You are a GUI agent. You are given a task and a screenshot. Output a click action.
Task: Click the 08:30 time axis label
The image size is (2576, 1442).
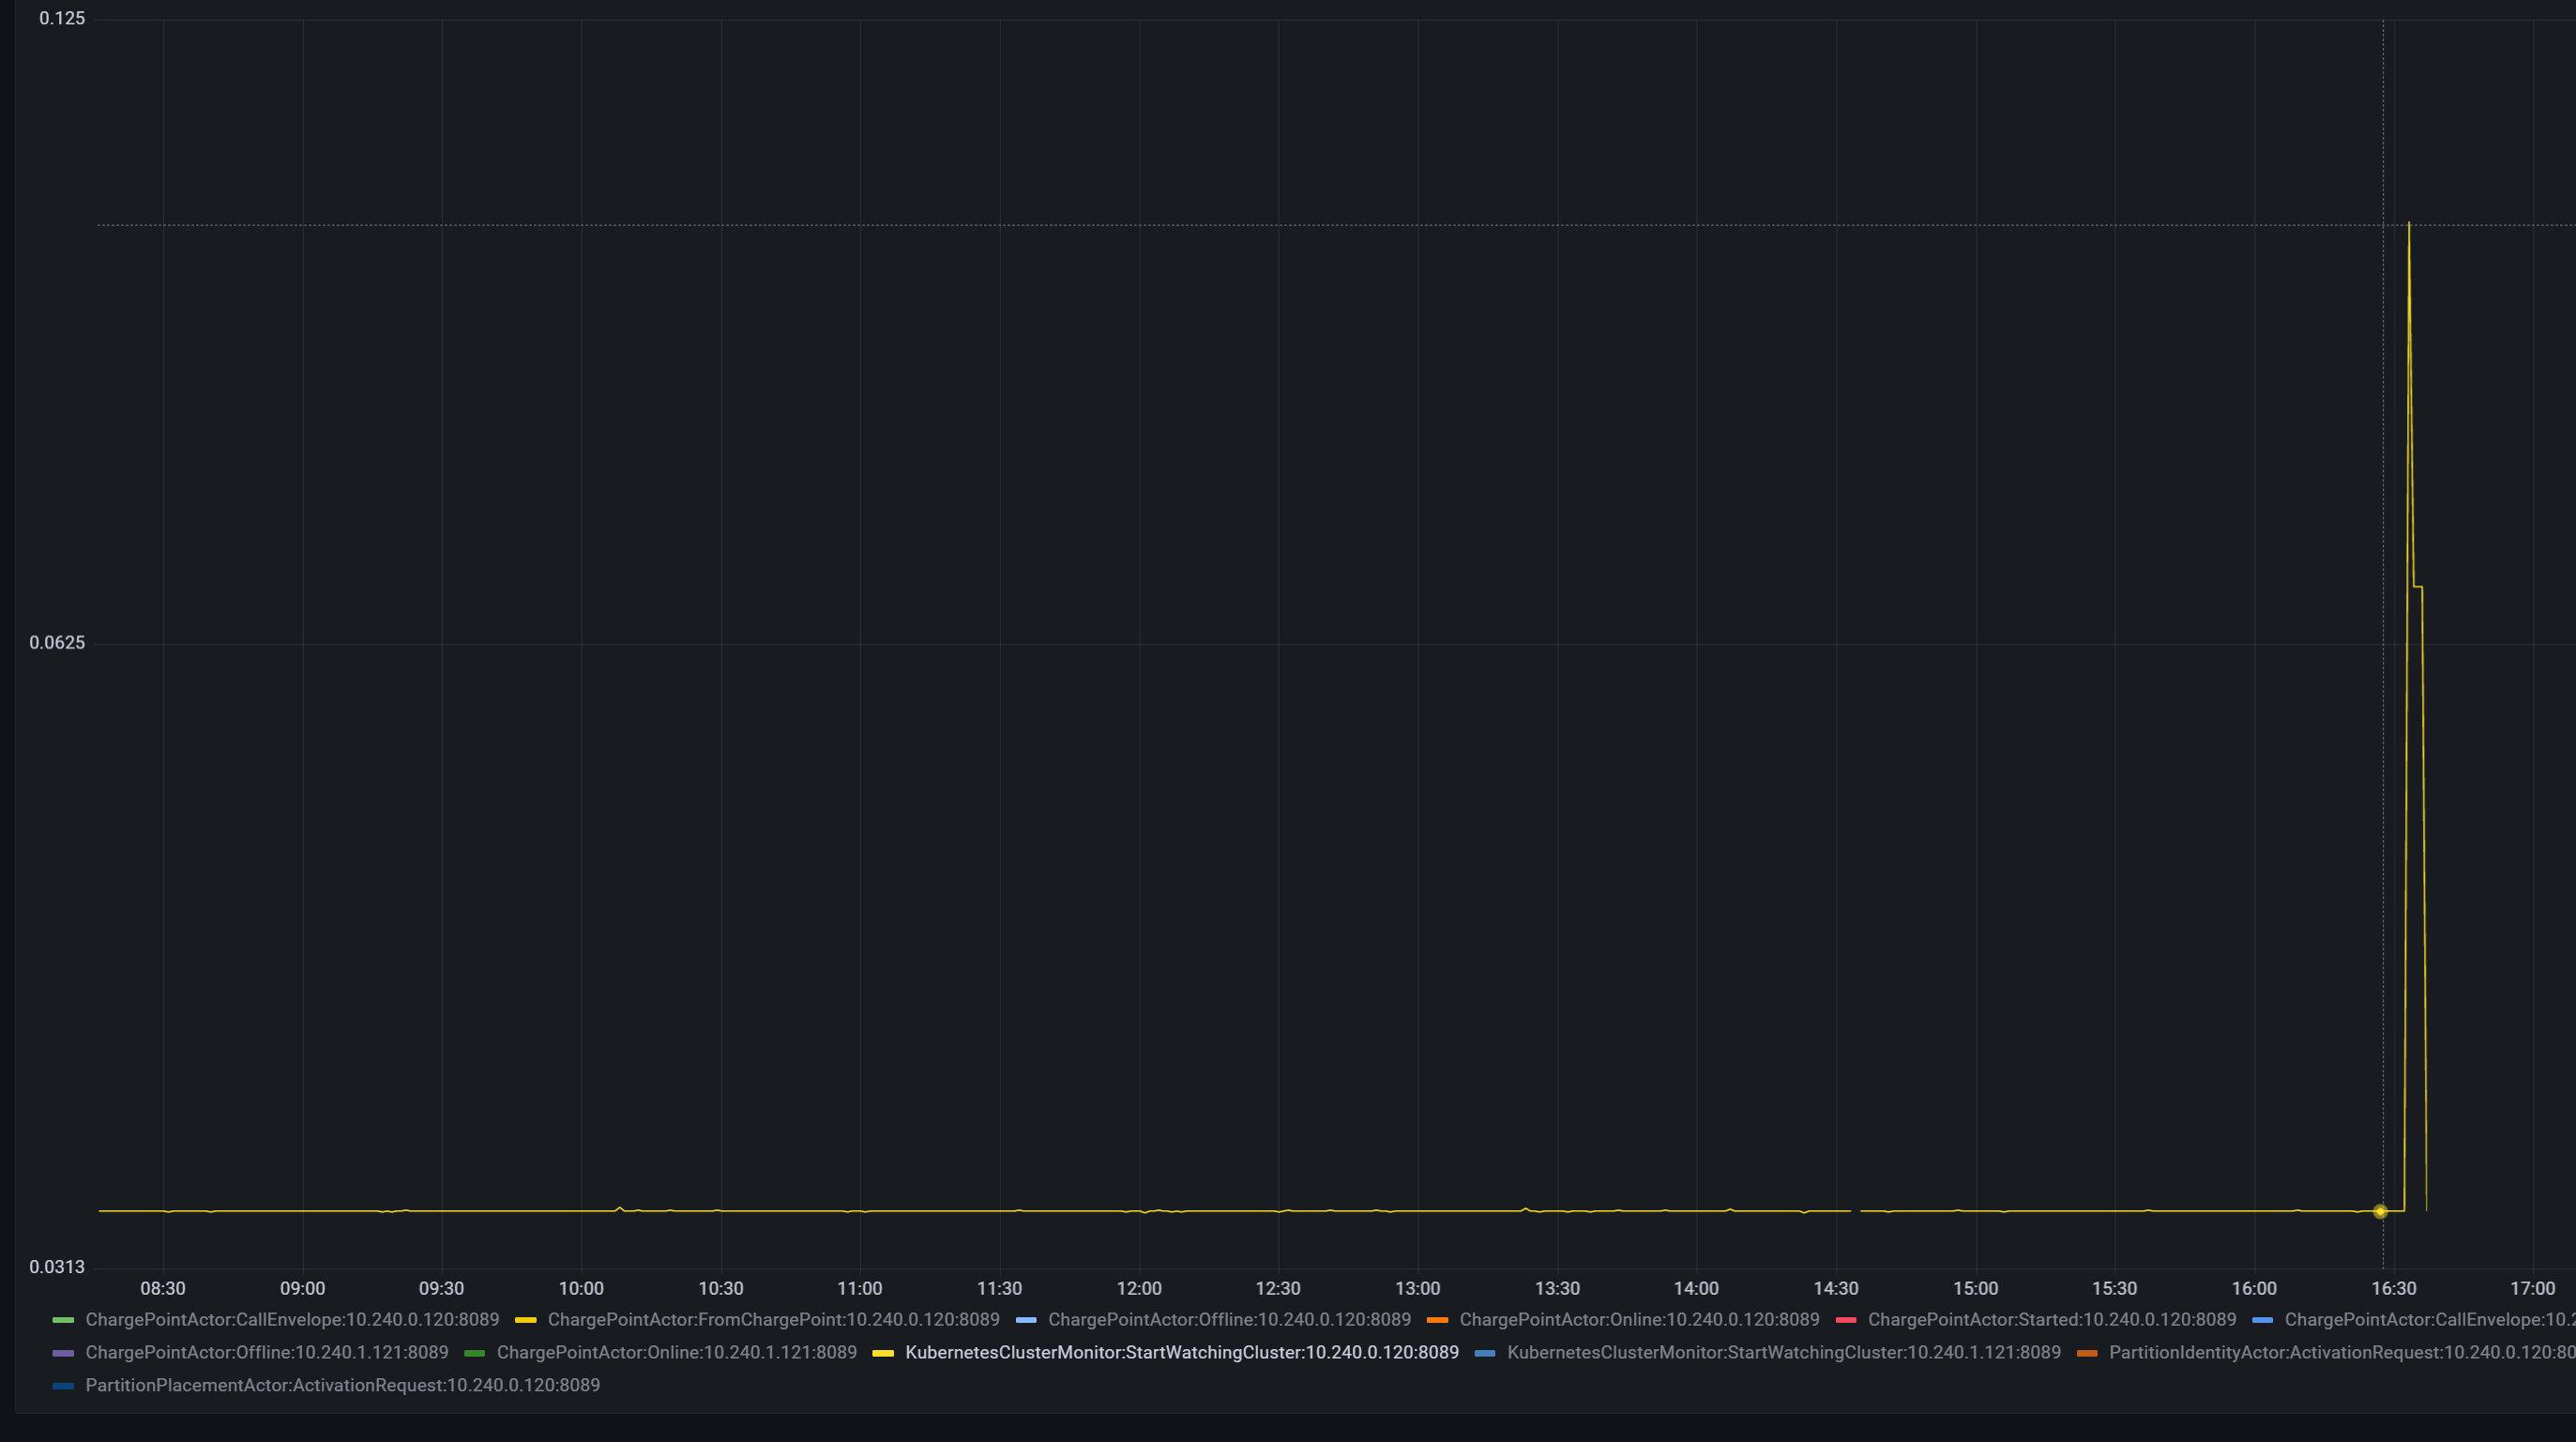pos(163,1288)
